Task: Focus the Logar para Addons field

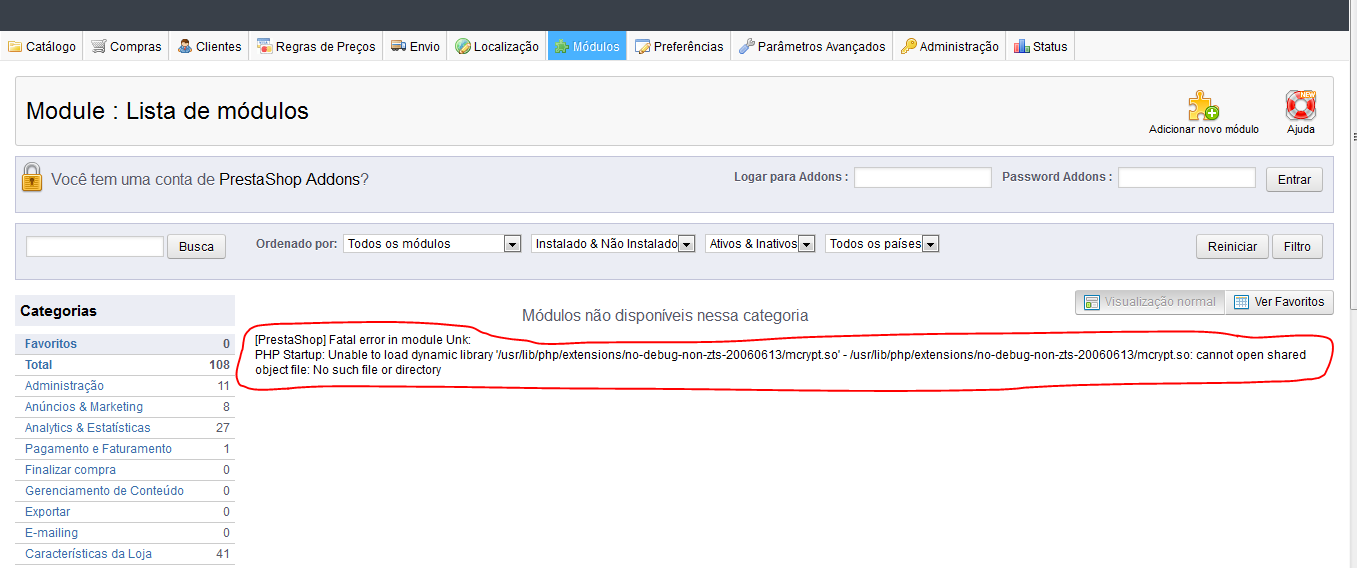Action: pyautogui.click(x=923, y=177)
